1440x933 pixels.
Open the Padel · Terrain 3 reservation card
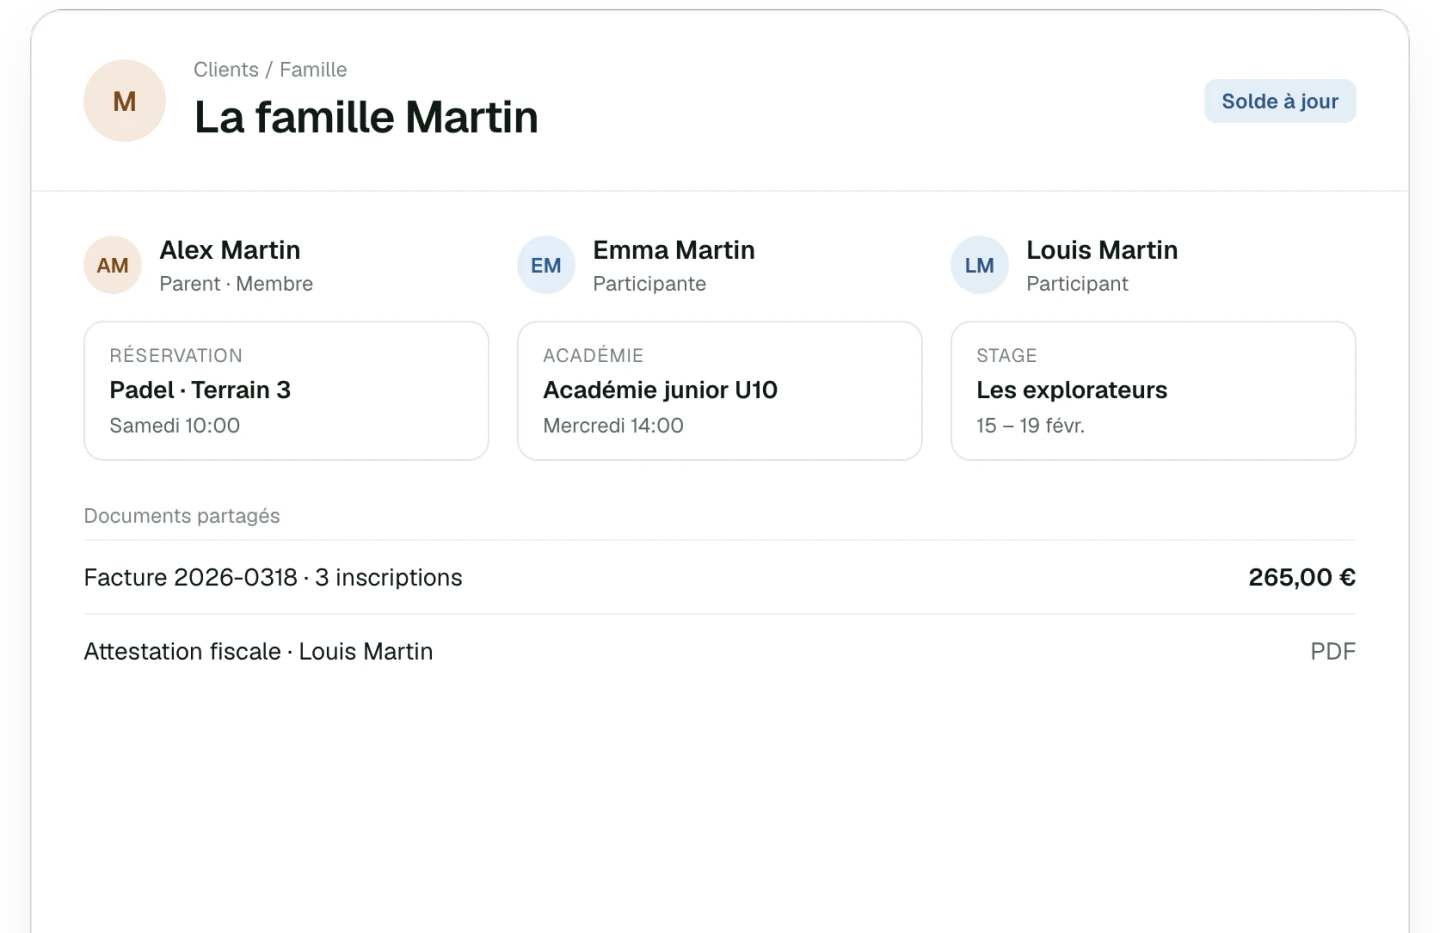[x=286, y=390]
